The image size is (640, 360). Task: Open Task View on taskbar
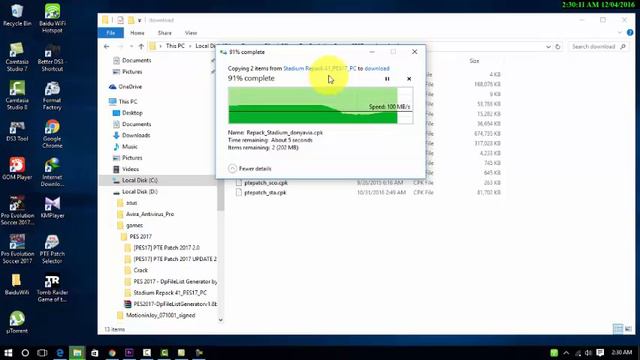coord(42,353)
